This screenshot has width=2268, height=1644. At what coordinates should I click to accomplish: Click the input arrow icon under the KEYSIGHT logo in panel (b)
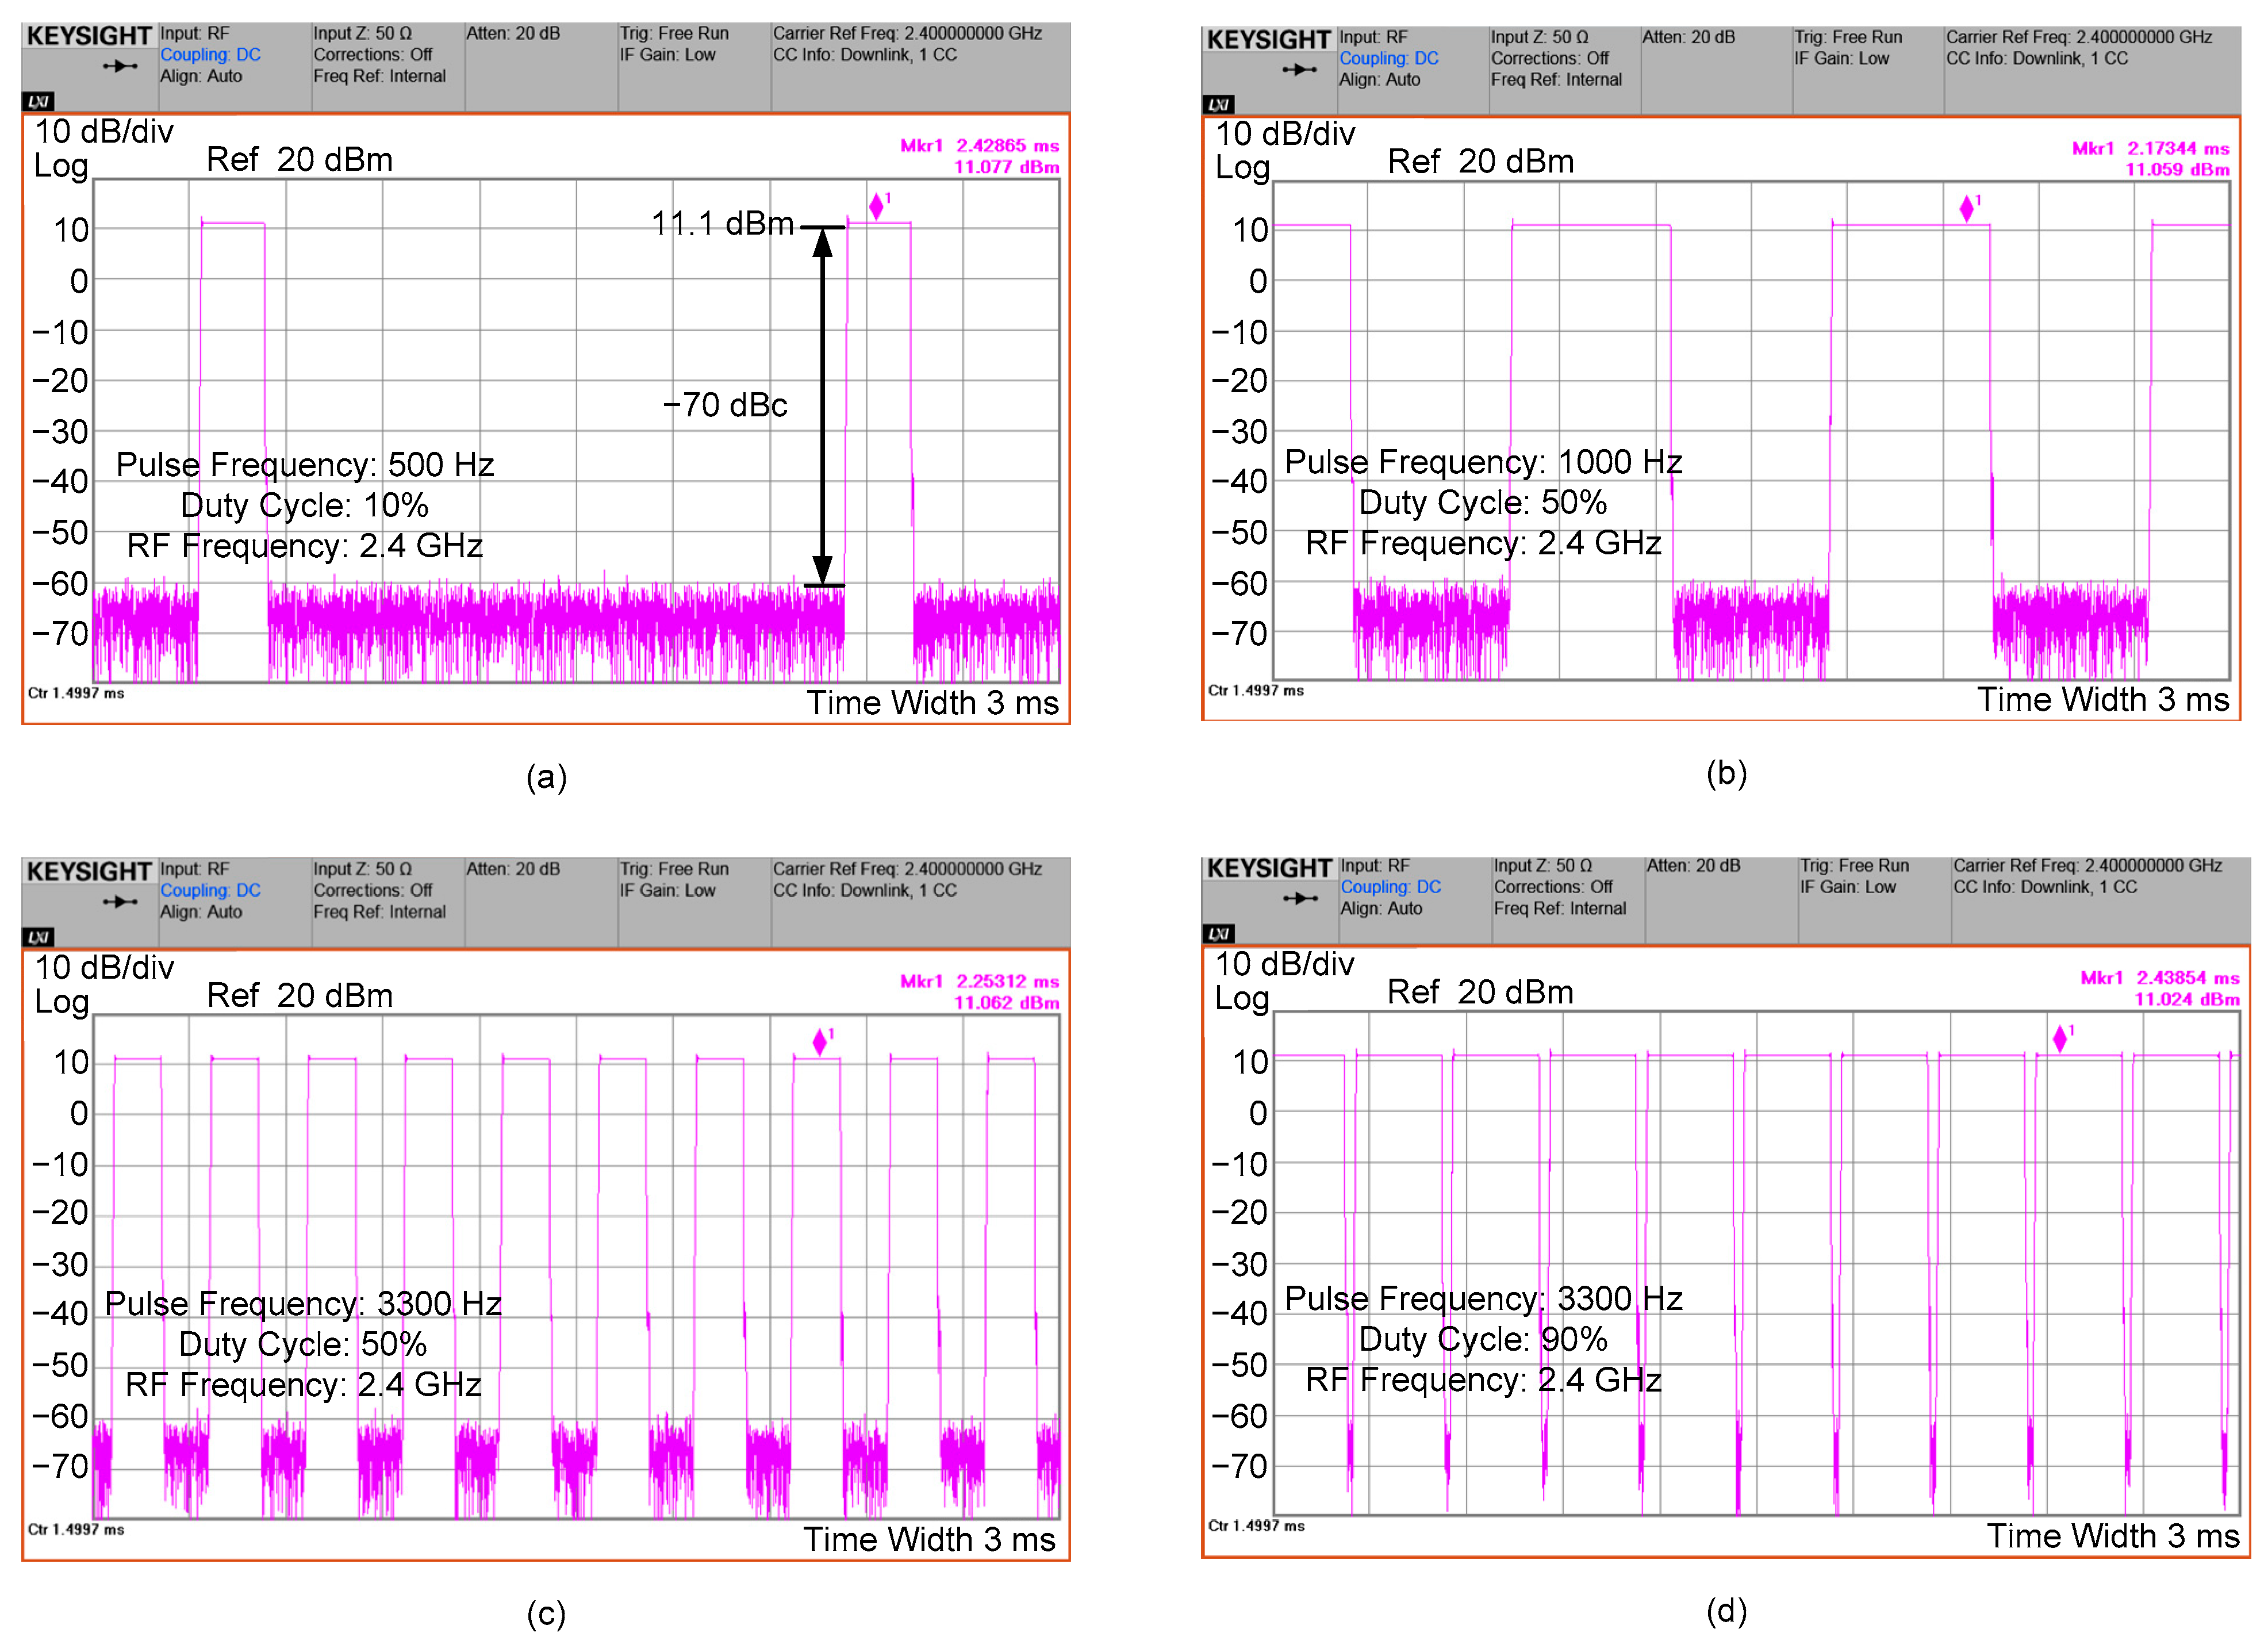(x=1299, y=70)
